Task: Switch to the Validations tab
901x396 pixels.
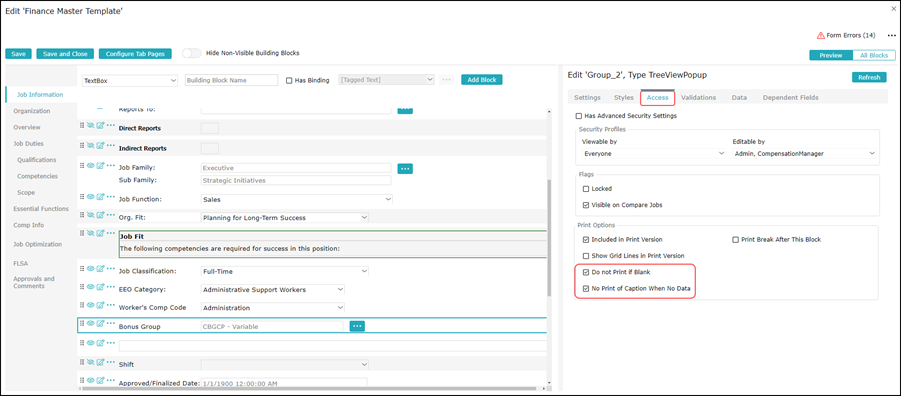Action: coord(699,98)
